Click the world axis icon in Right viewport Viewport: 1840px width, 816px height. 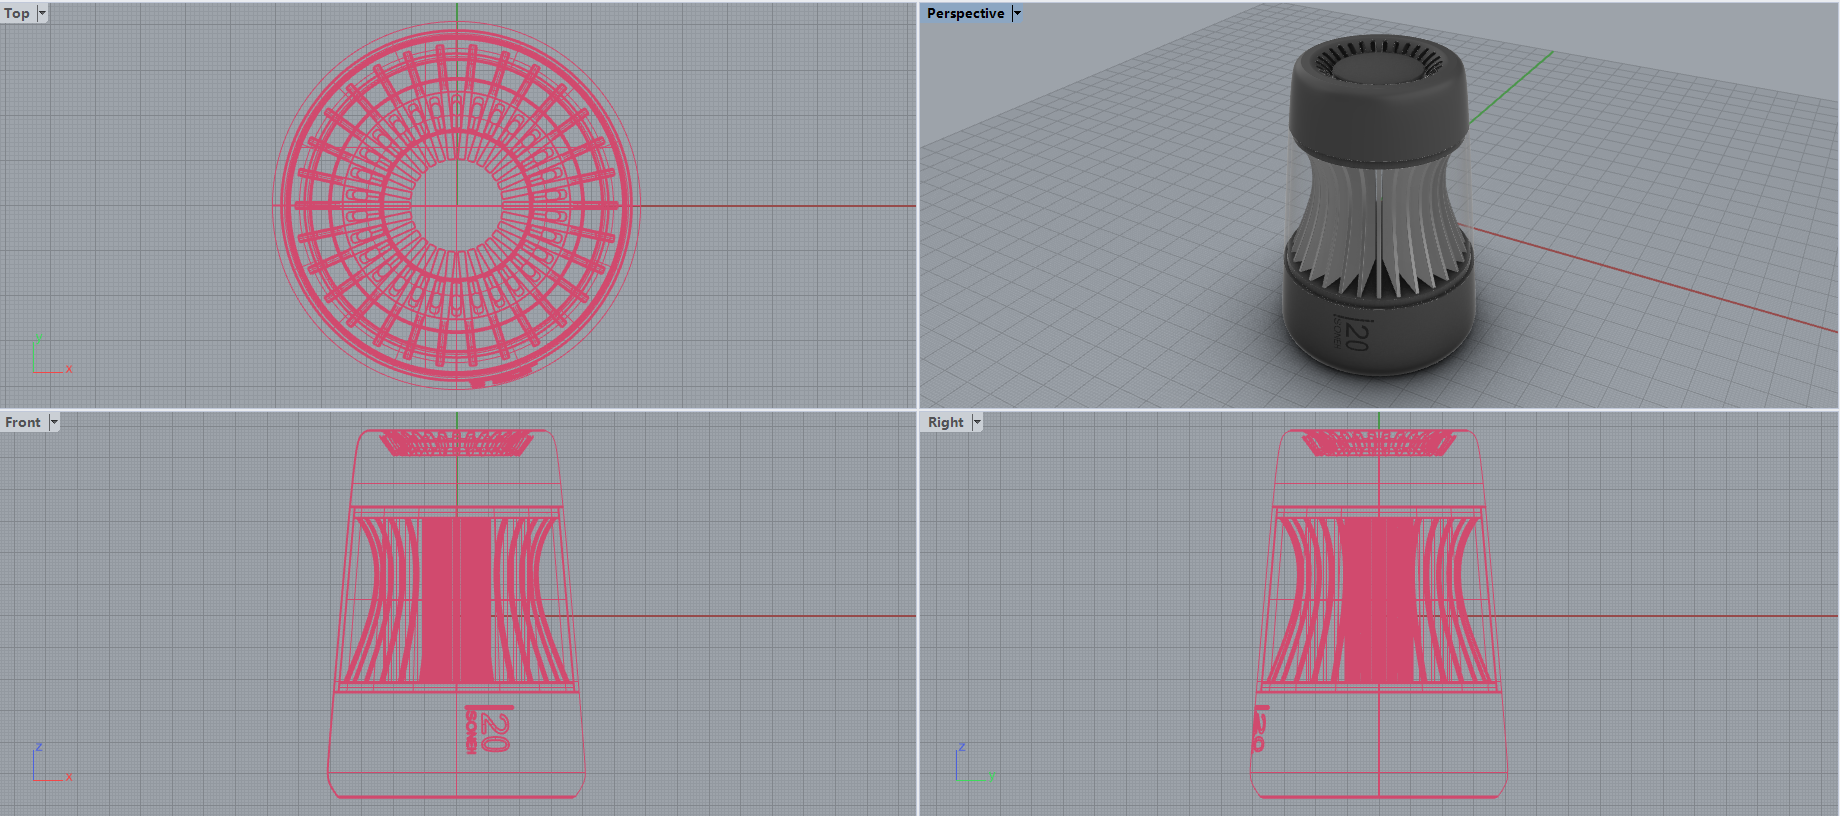click(968, 768)
